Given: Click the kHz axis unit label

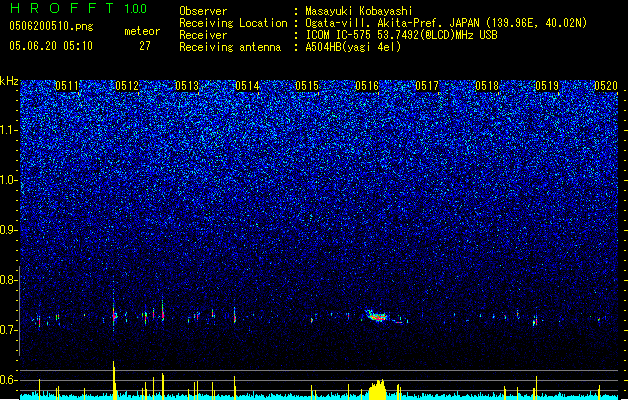Looking at the screenshot, I should 9,81.
